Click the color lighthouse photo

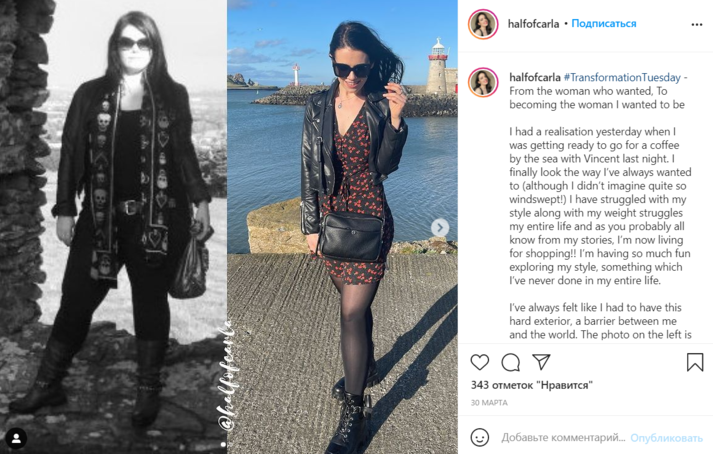click(x=342, y=227)
